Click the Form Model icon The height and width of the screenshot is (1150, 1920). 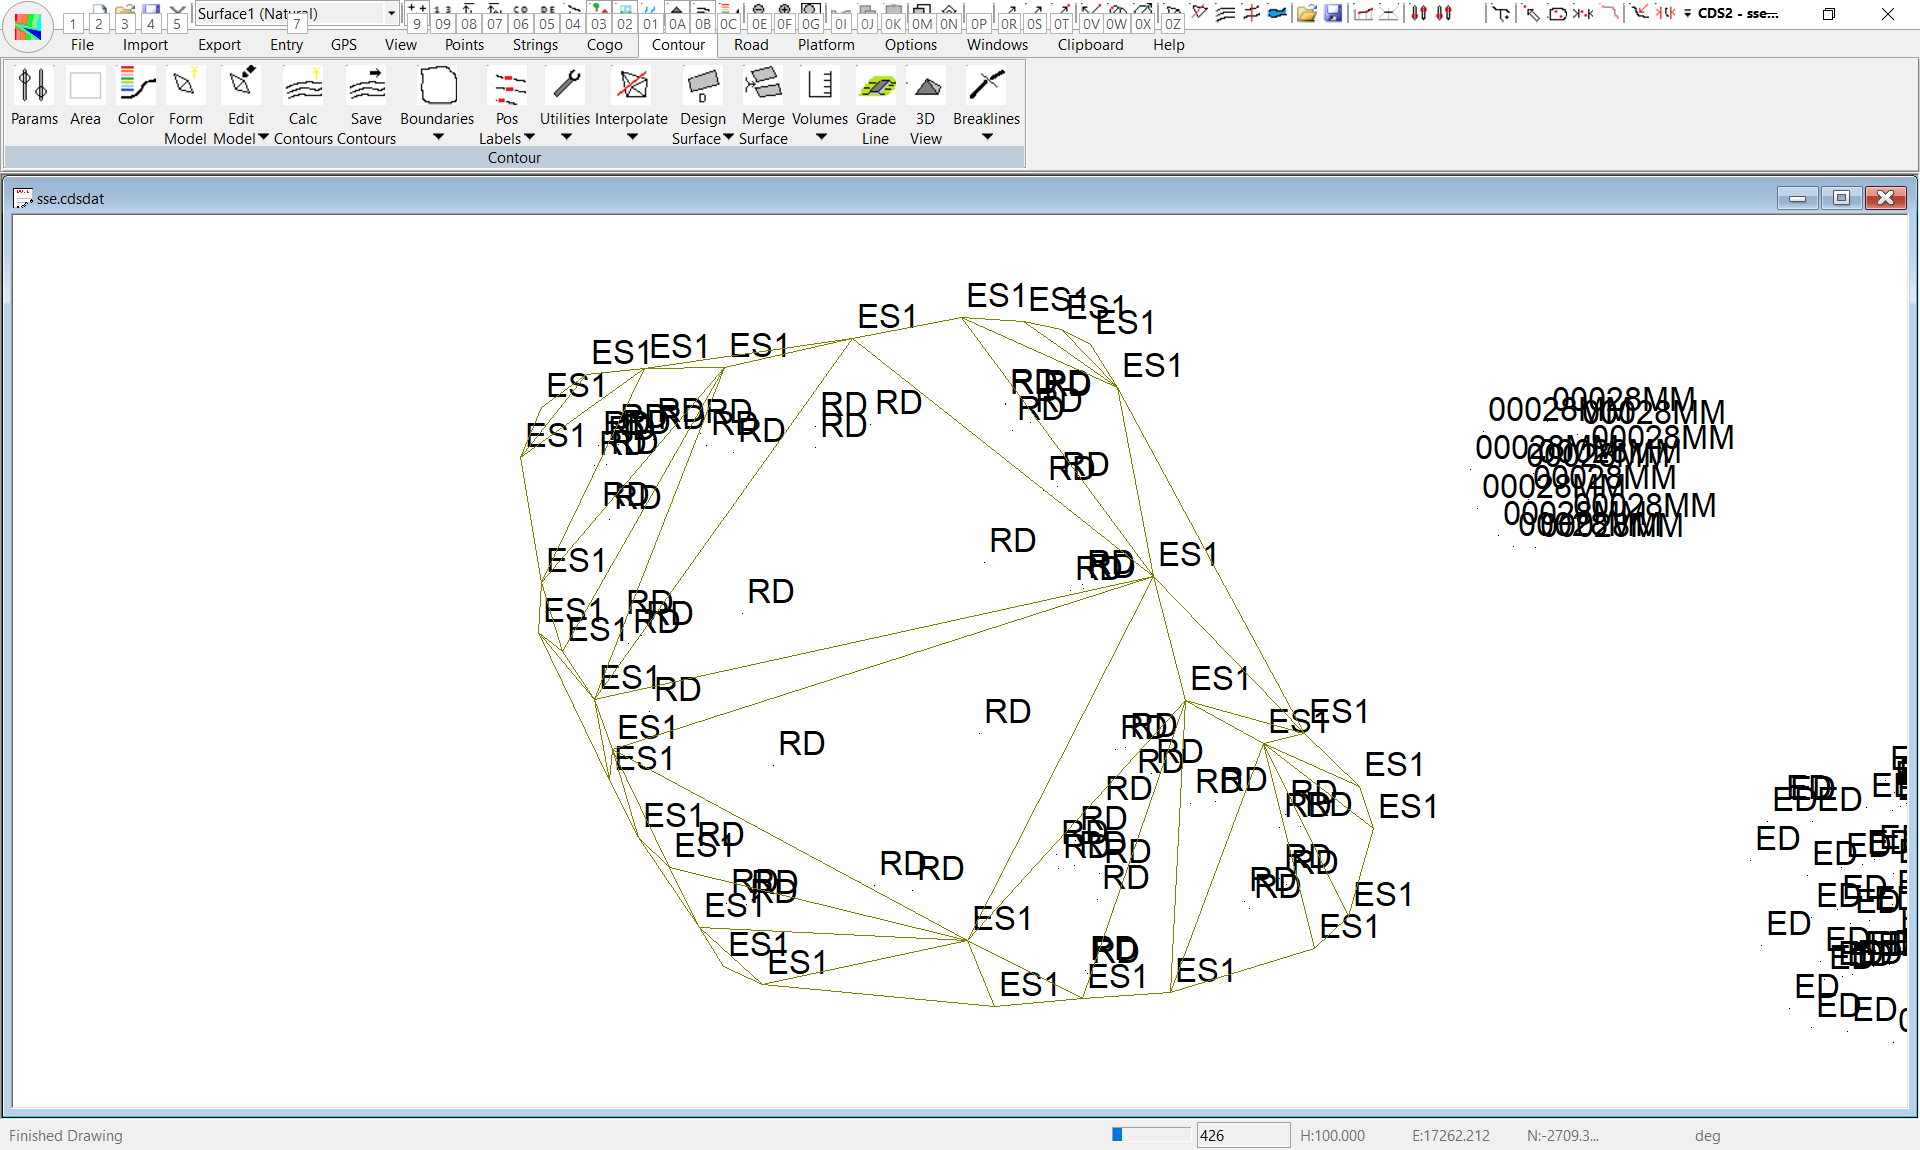point(185,87)
